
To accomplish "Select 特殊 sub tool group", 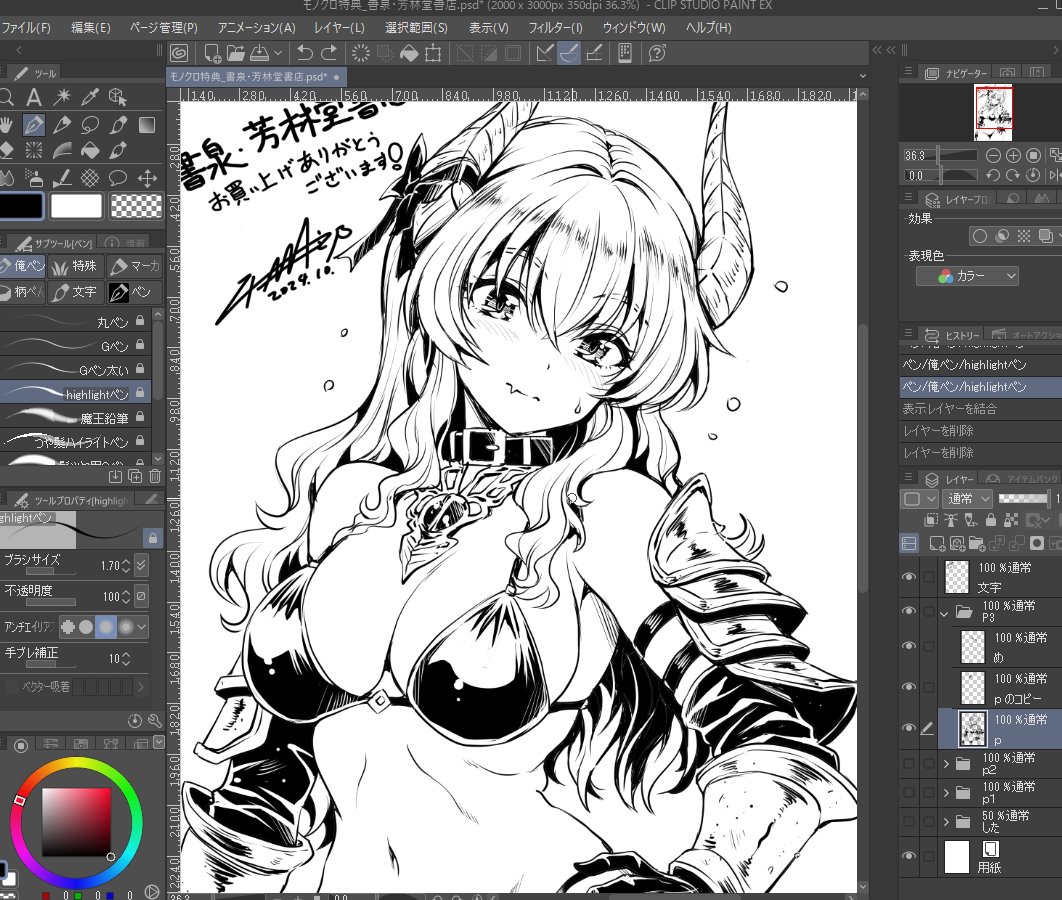I will [x=75, y=266].
